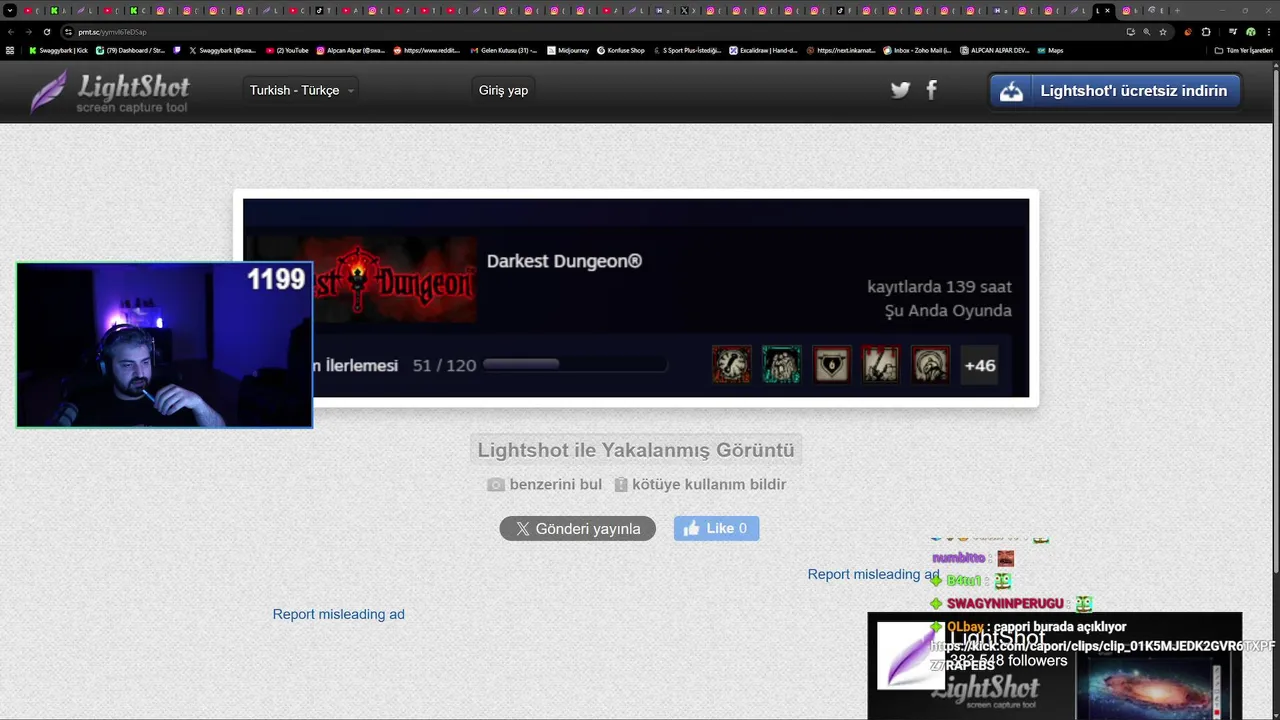Open the Darkest Dungeon screenshot image

click(x=636, y=298)
